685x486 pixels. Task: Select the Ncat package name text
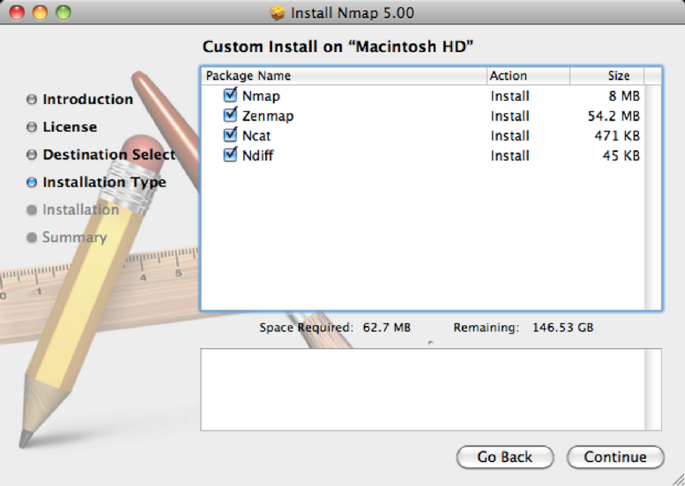(256, 136)
